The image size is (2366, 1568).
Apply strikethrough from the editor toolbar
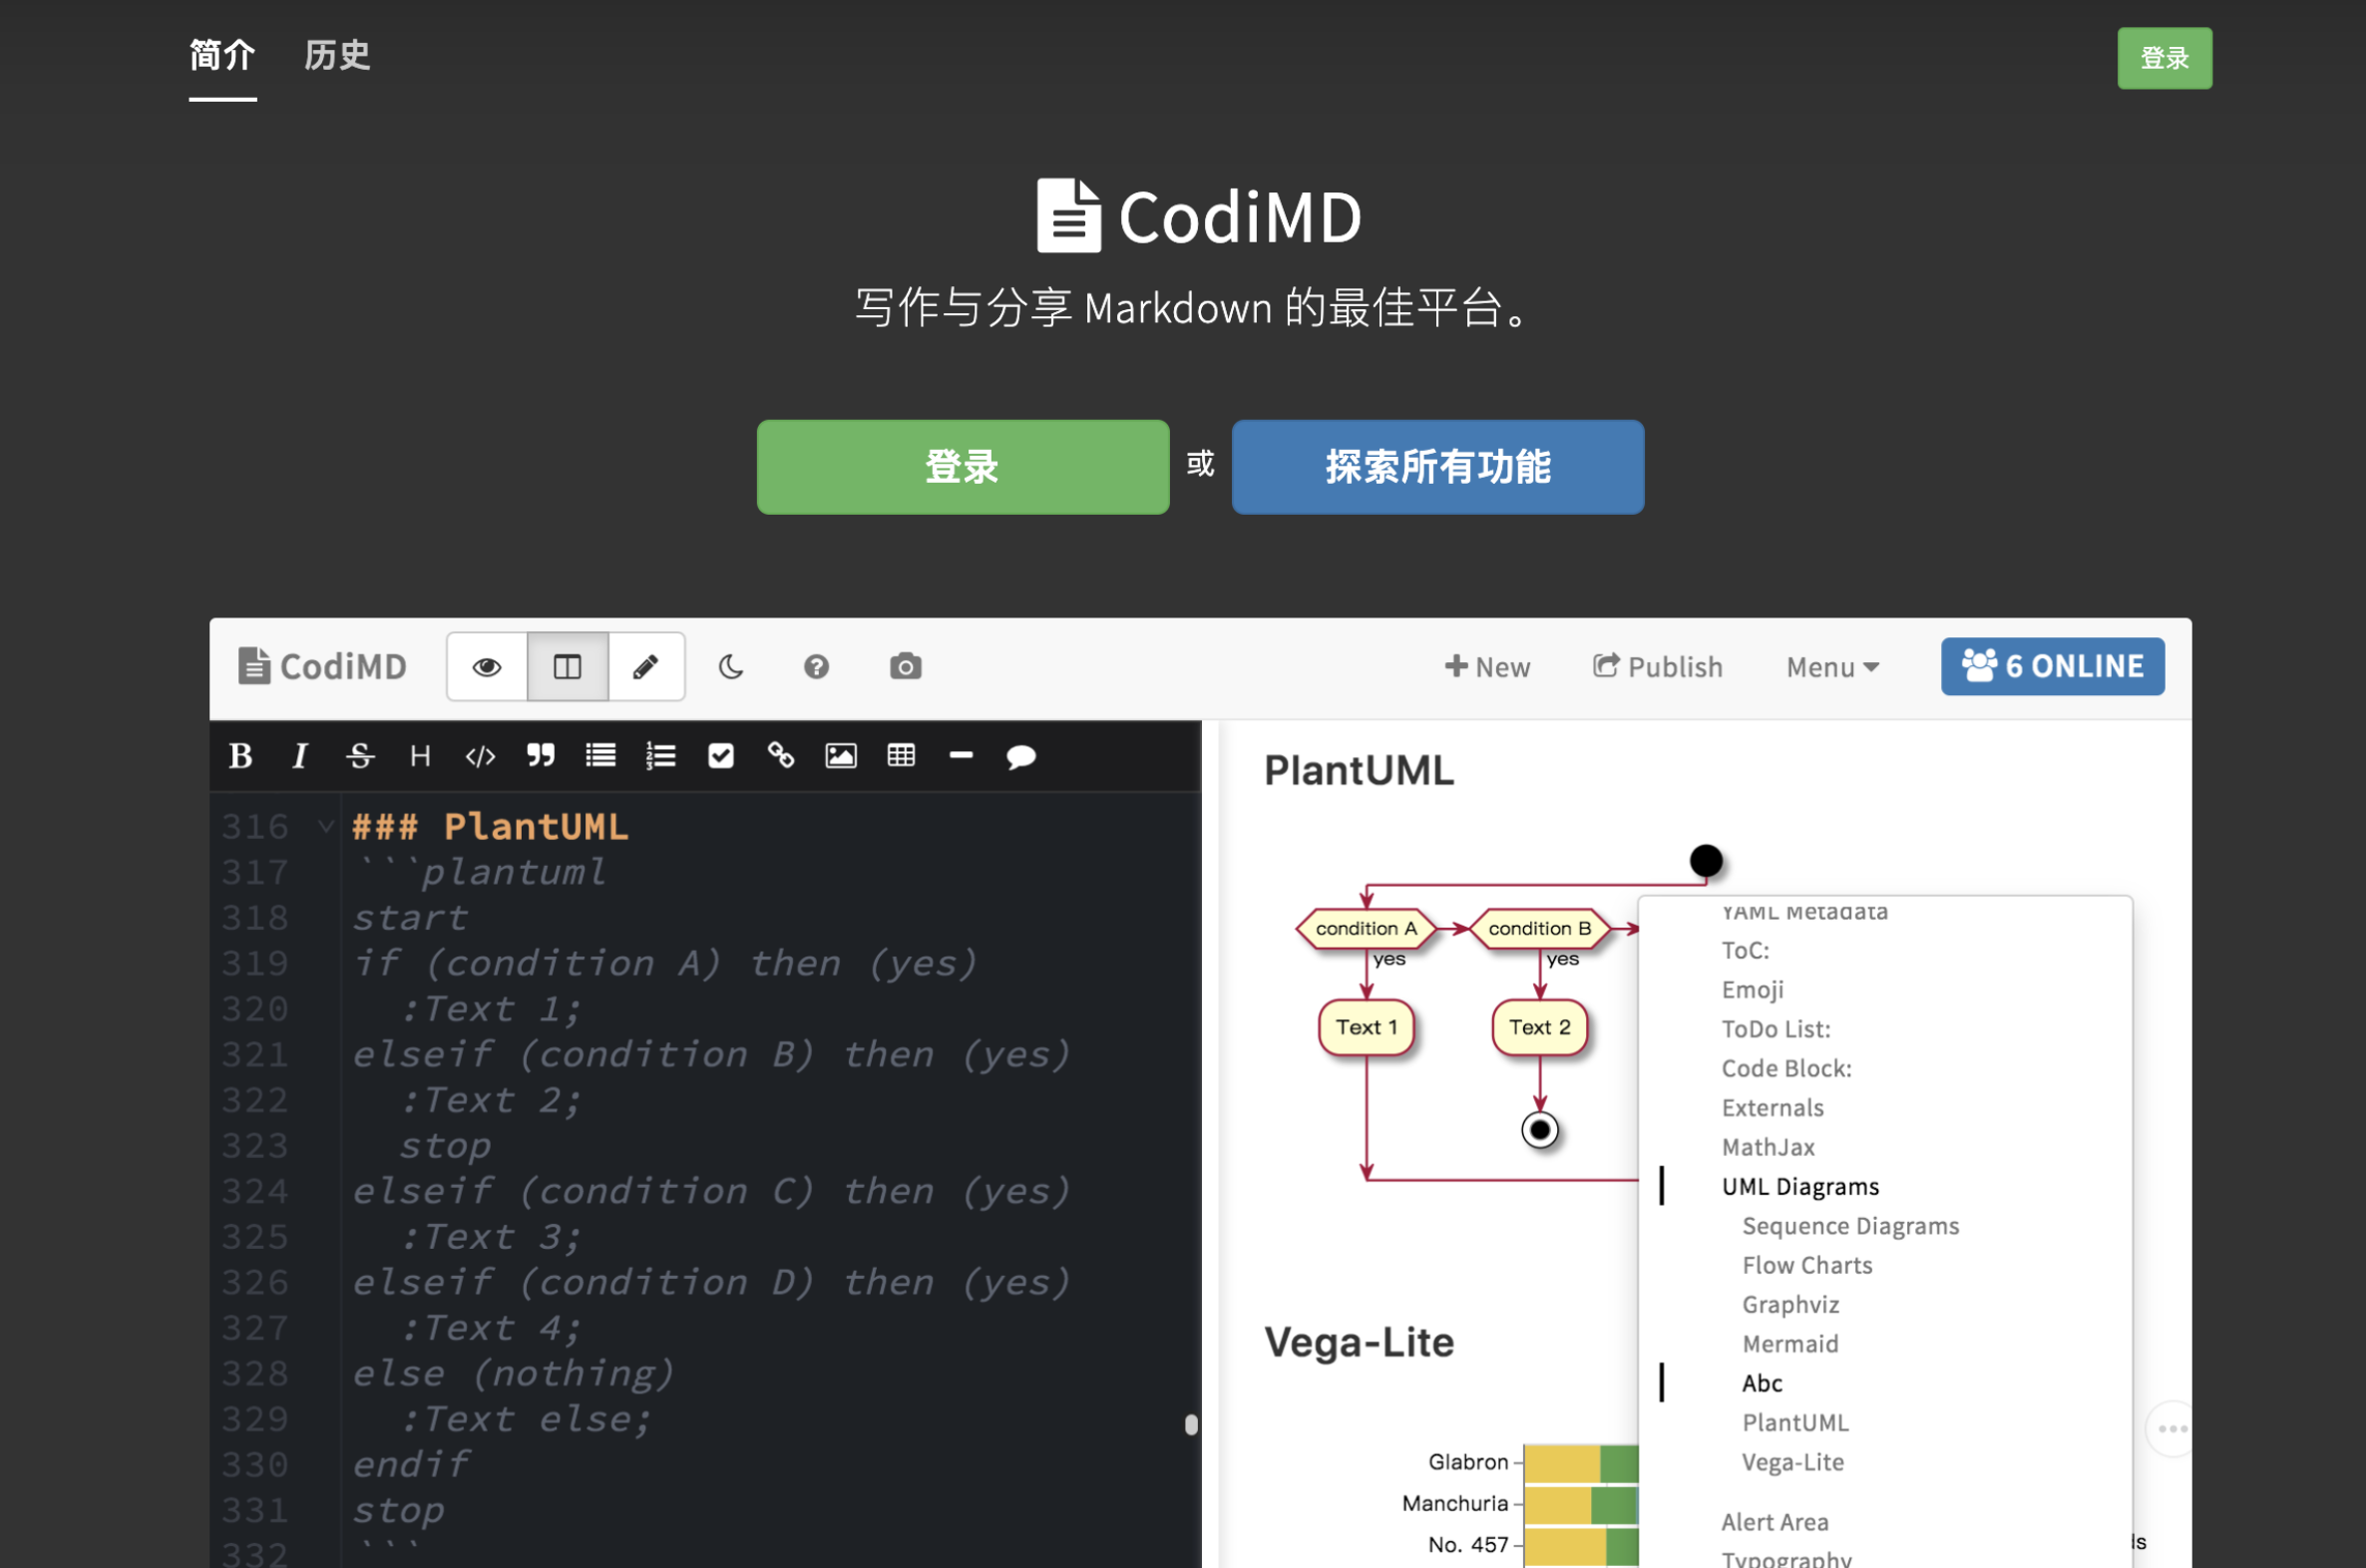(360, 756)
